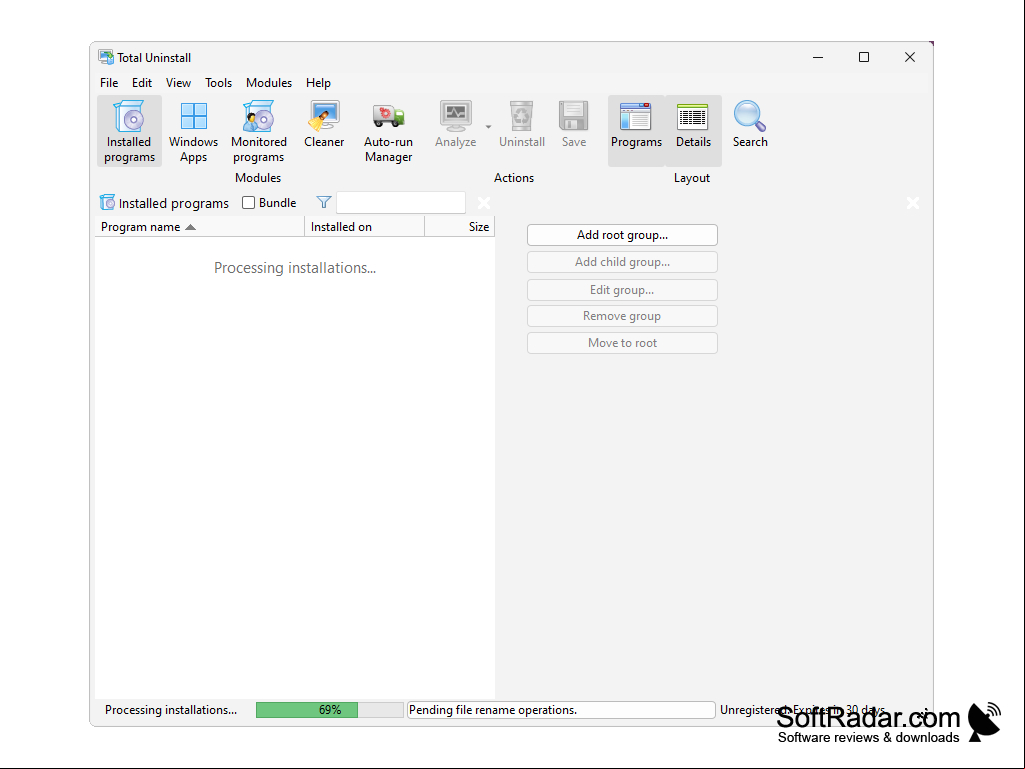The image size is (1025, 769).
Task: Sort by Program name column
Action: click(200, 227)
